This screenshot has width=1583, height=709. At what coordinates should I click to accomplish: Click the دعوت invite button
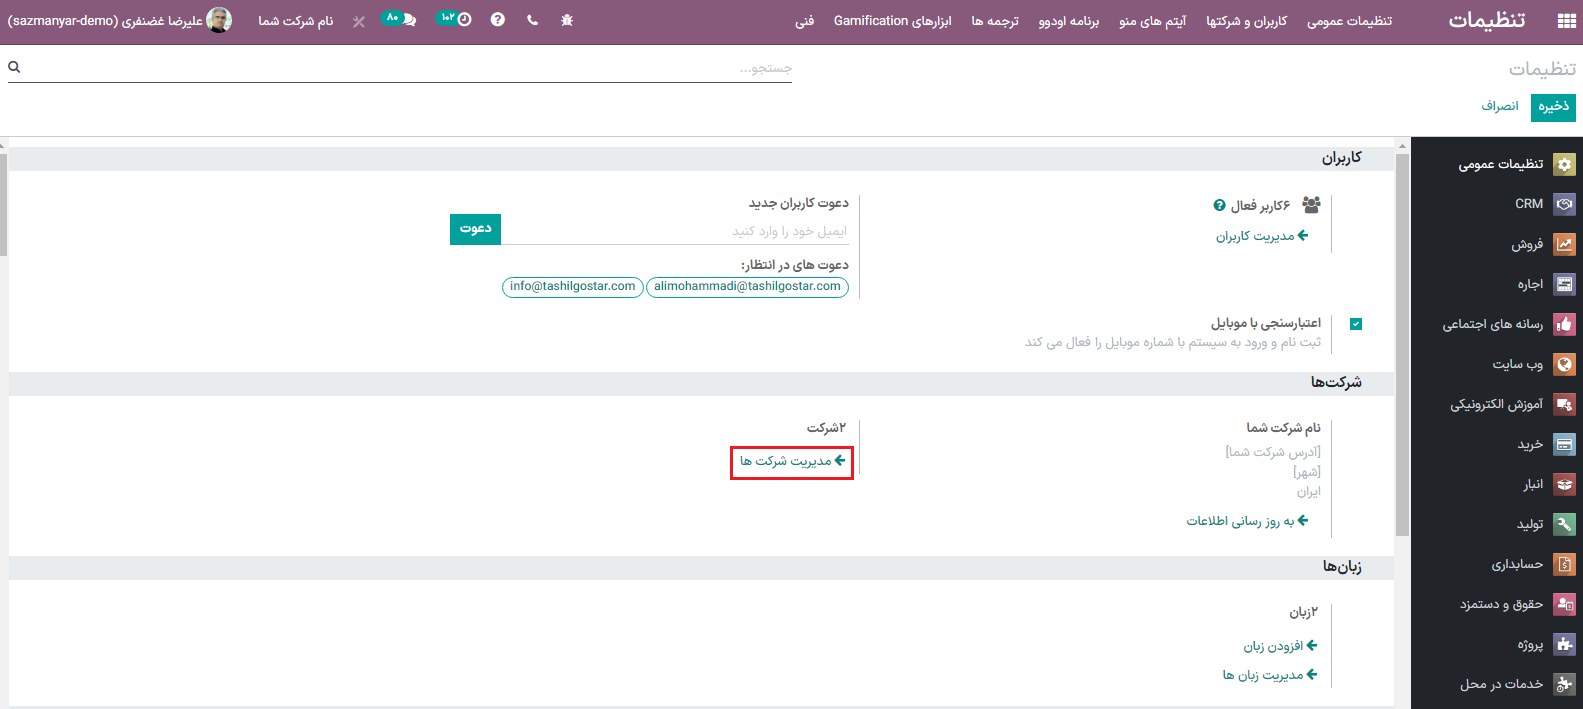pyautogui.click(x=475, y=229)
